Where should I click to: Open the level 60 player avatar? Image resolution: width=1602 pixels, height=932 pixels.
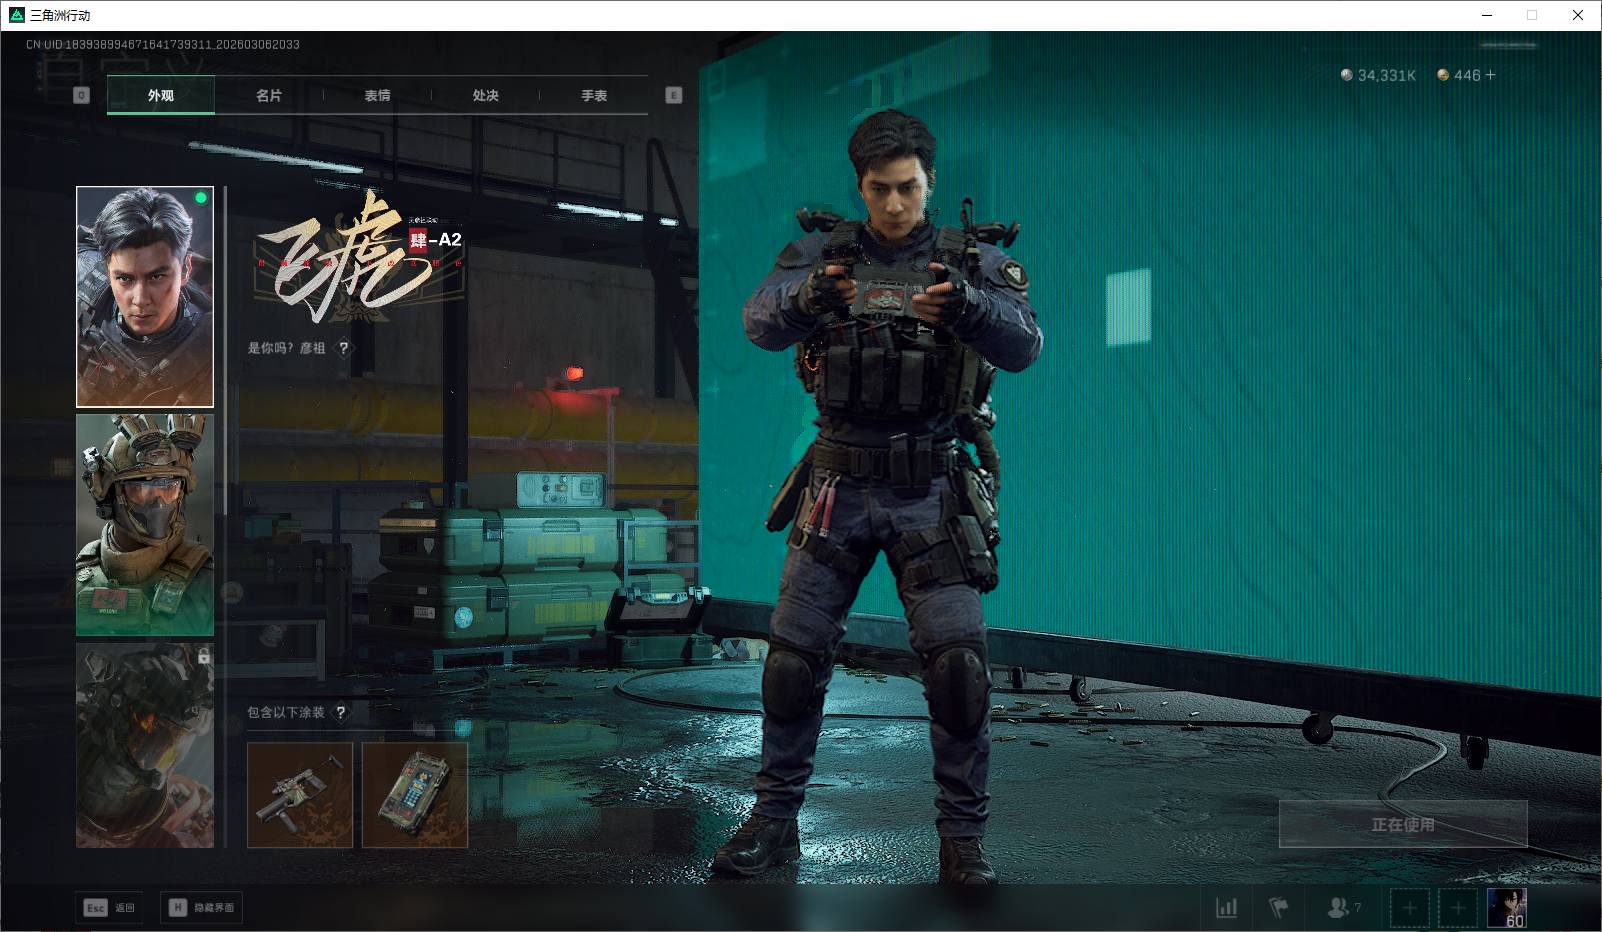click(x=1507, y=908)
